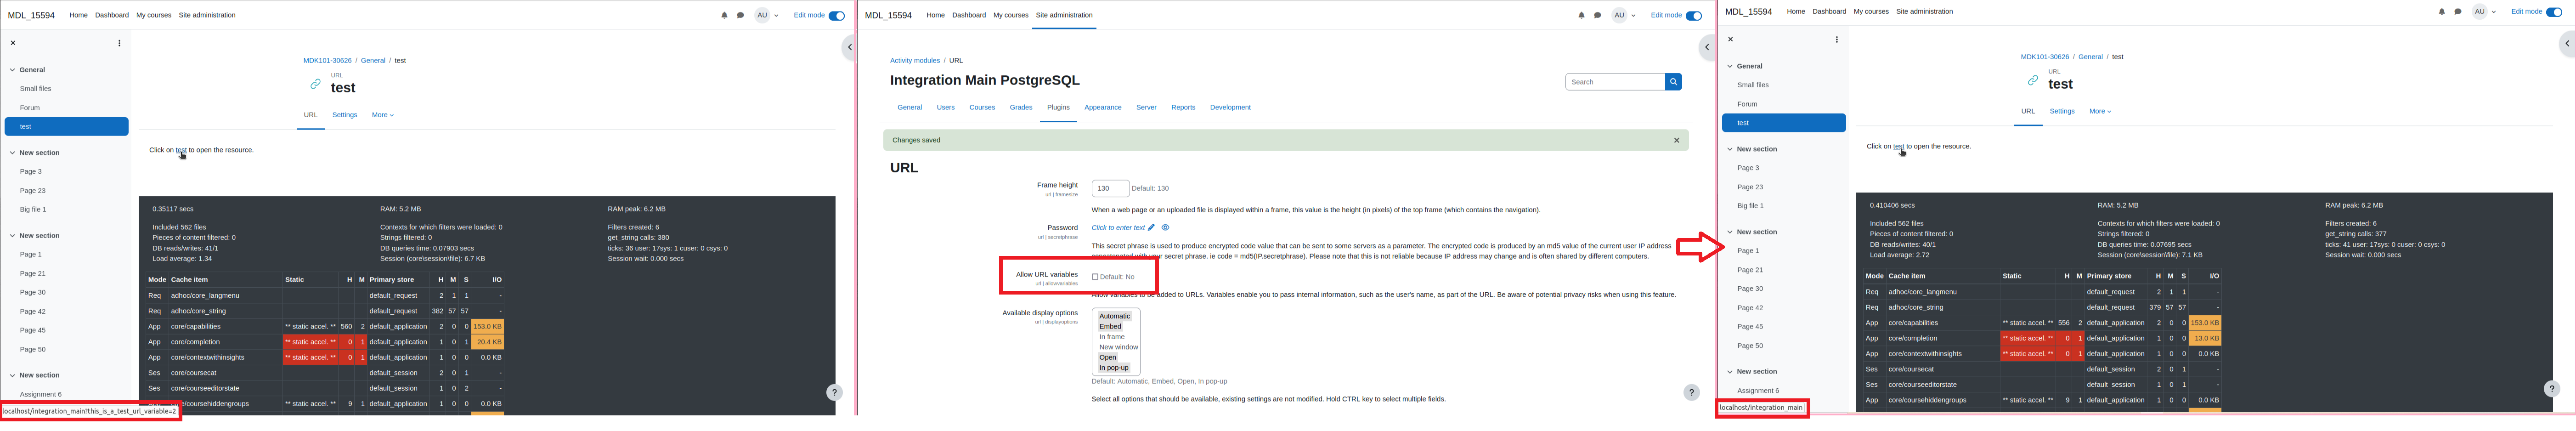The image size is (2576, 431).
Task: Open Settings tab in left screenshot
Action: 345,115
